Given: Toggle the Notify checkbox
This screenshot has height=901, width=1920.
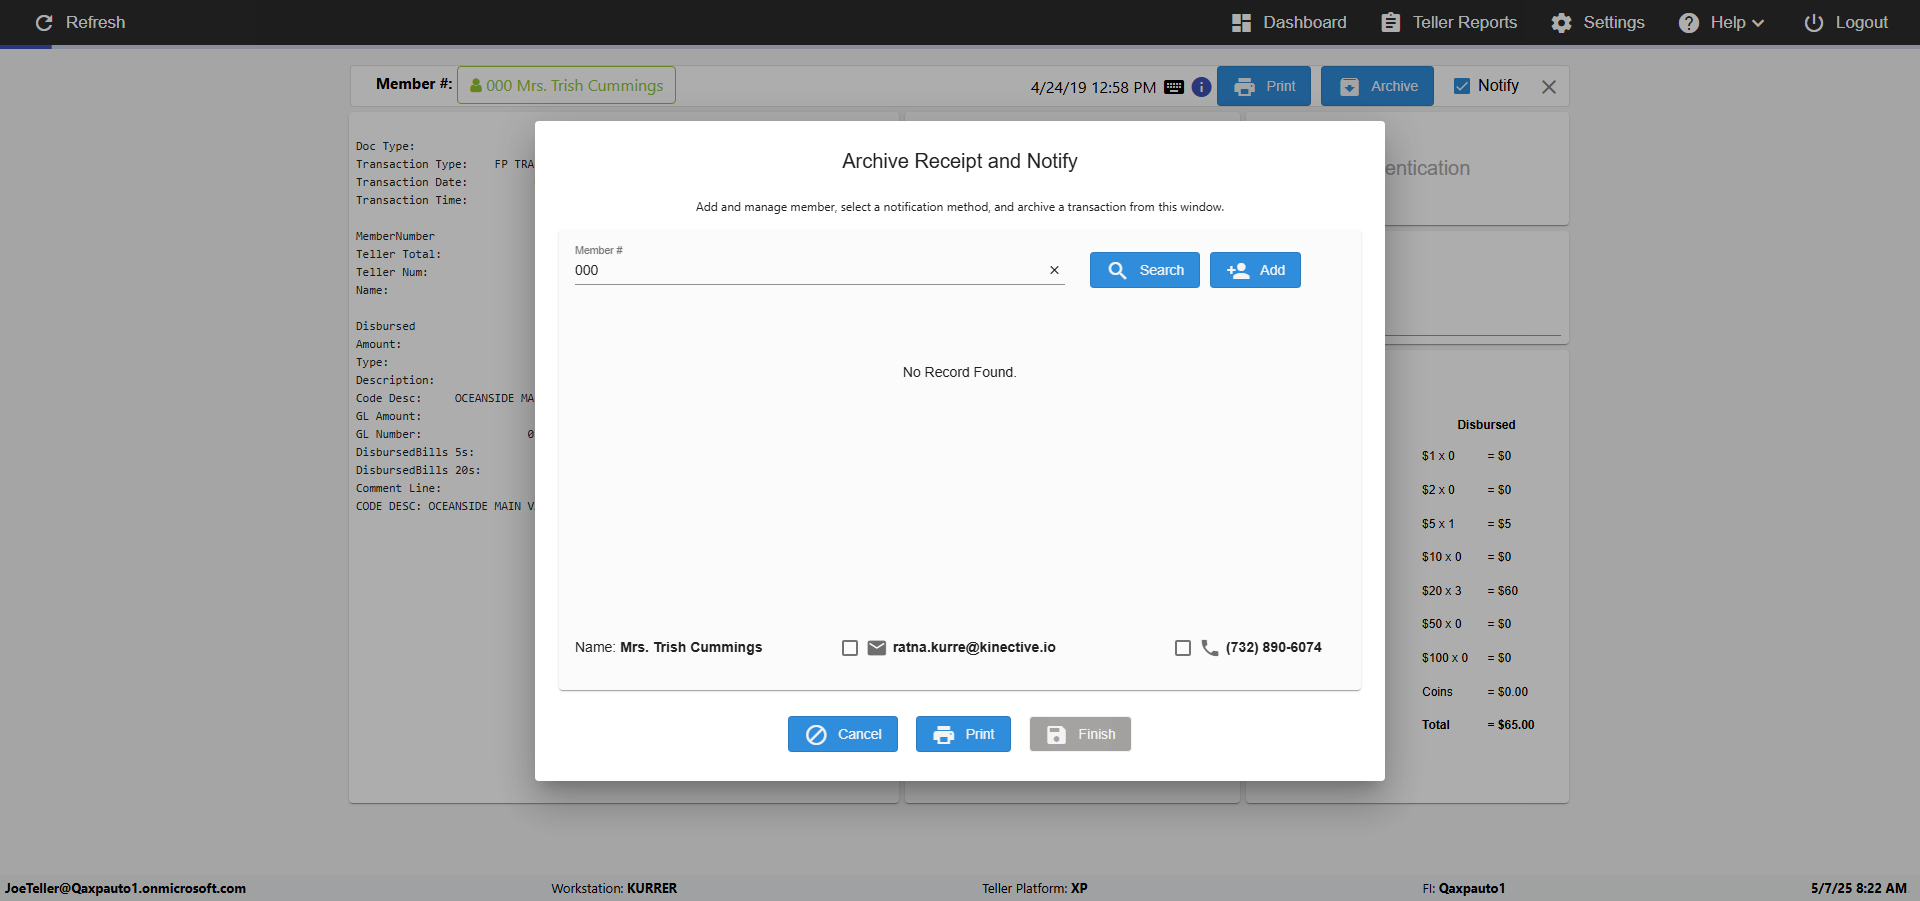Looking at the screenshot, I should pyautogui.click(x=1461, y=86).
